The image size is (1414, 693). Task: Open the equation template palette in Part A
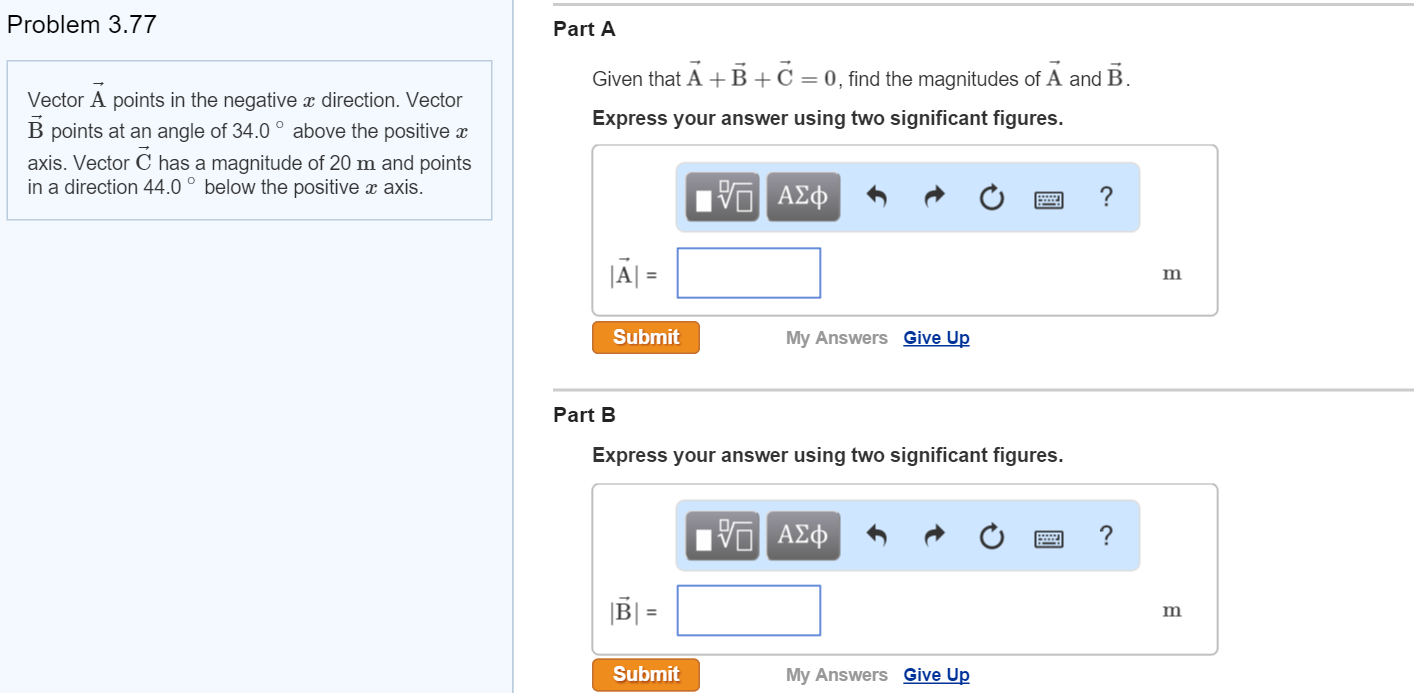719,197
